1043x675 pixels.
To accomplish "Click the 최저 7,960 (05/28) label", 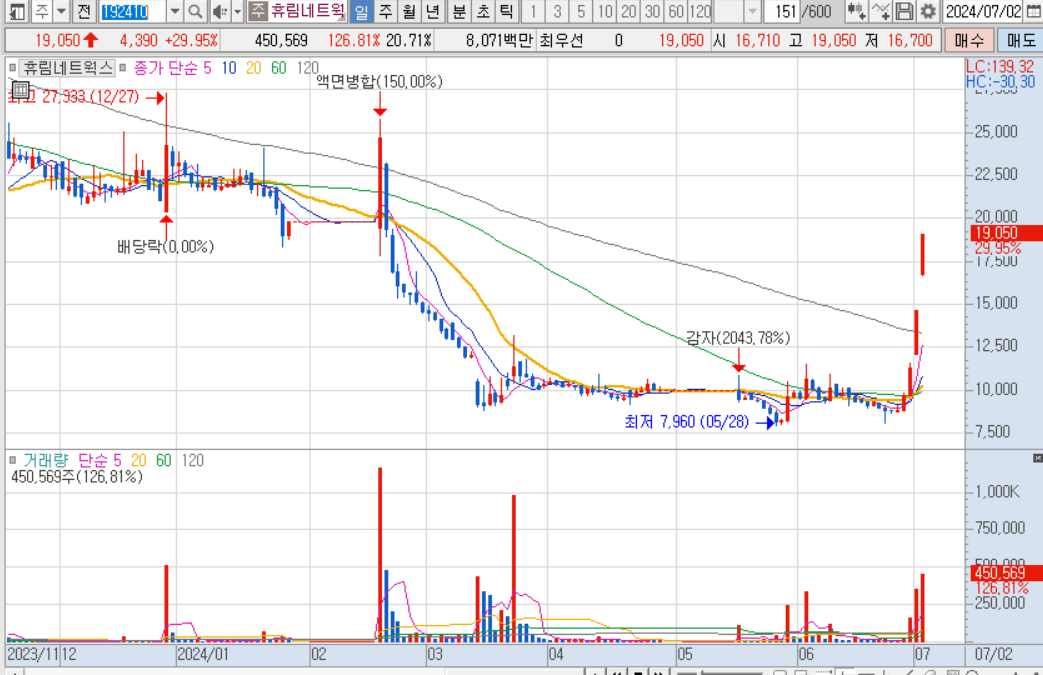I will [686, 422].
